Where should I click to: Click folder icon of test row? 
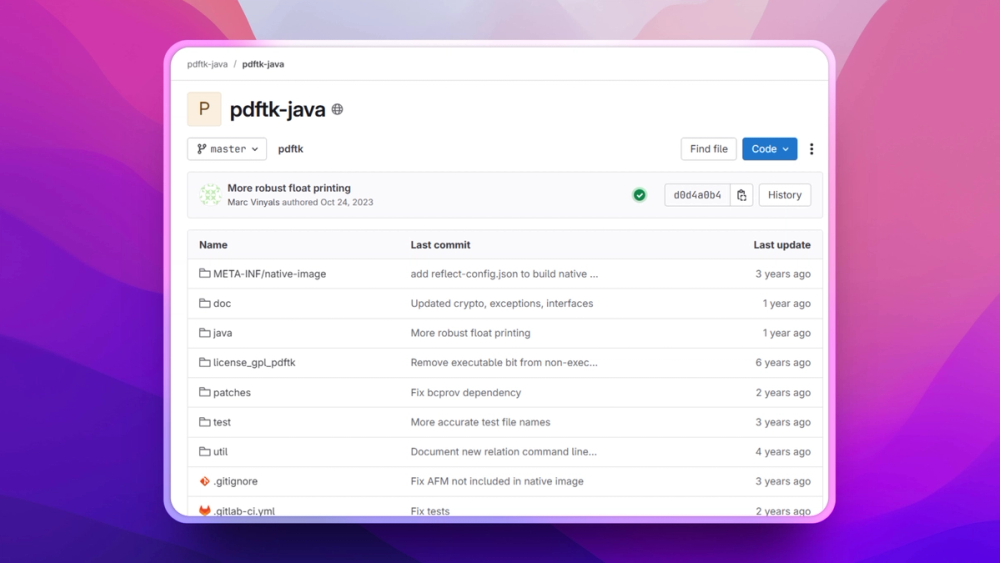click(204, 422)
